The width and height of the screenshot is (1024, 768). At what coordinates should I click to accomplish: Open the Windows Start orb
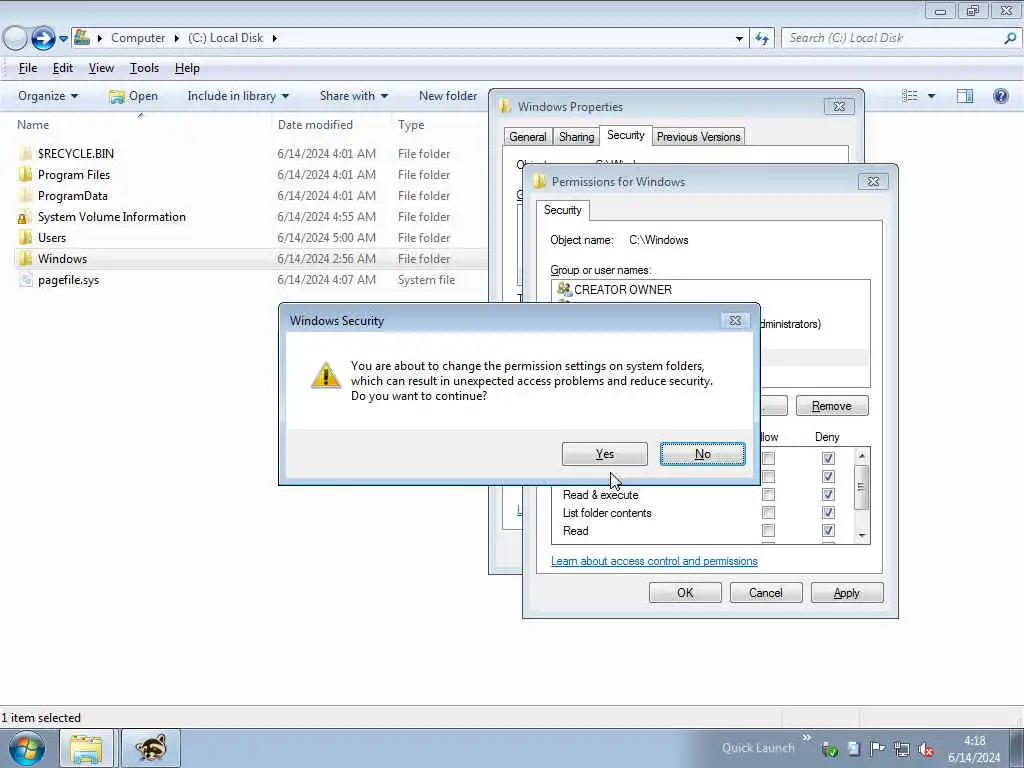tap(27, 748)
